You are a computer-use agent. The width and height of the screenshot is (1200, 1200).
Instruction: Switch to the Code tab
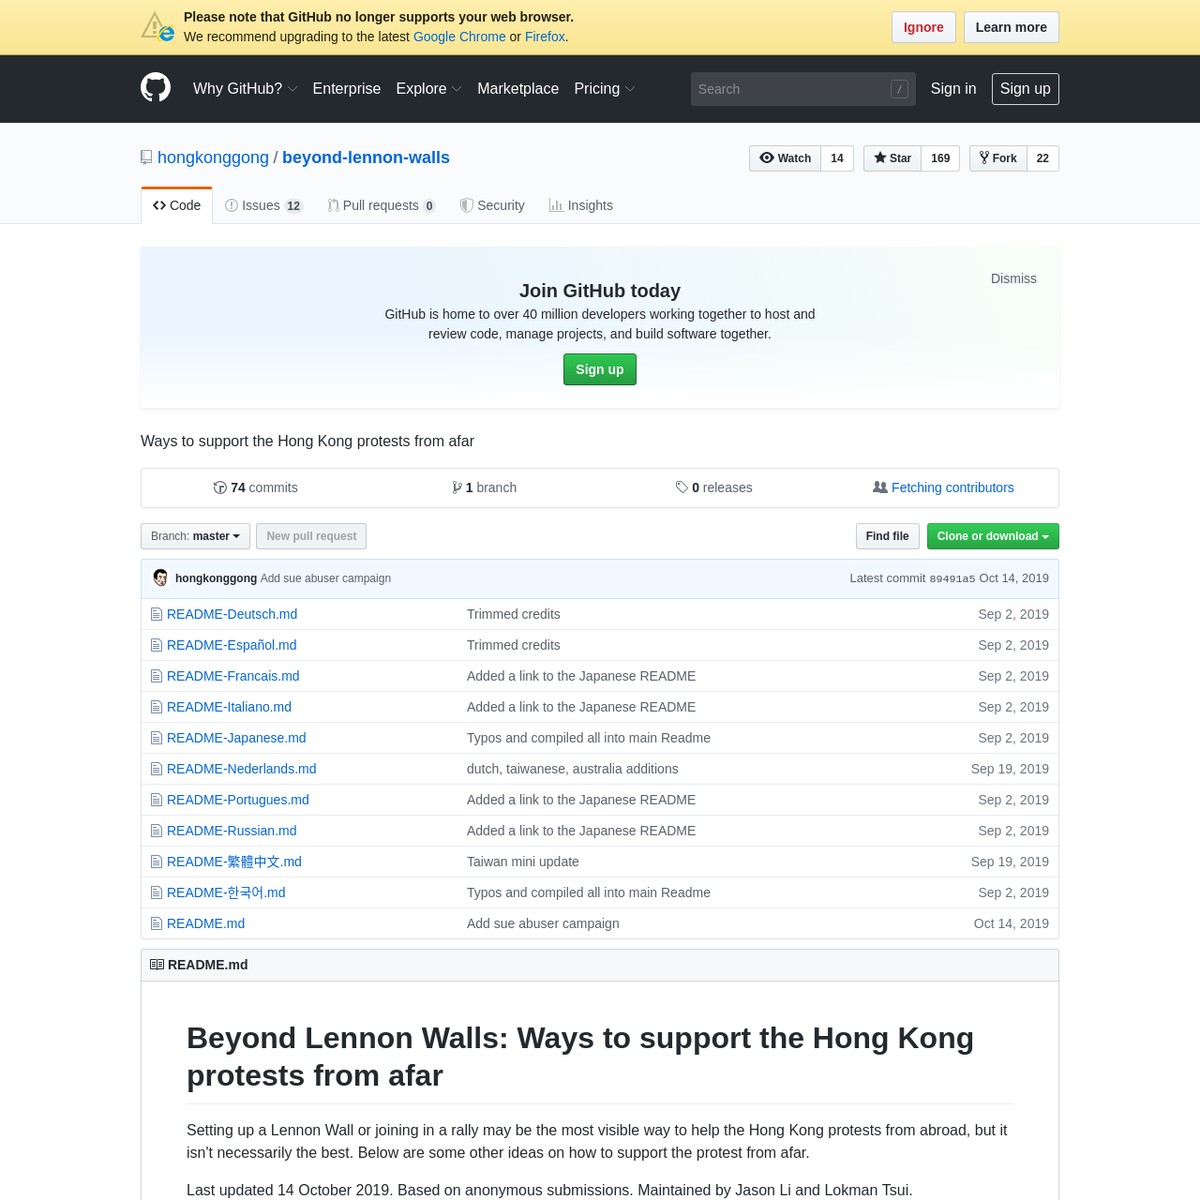[177, 205]
